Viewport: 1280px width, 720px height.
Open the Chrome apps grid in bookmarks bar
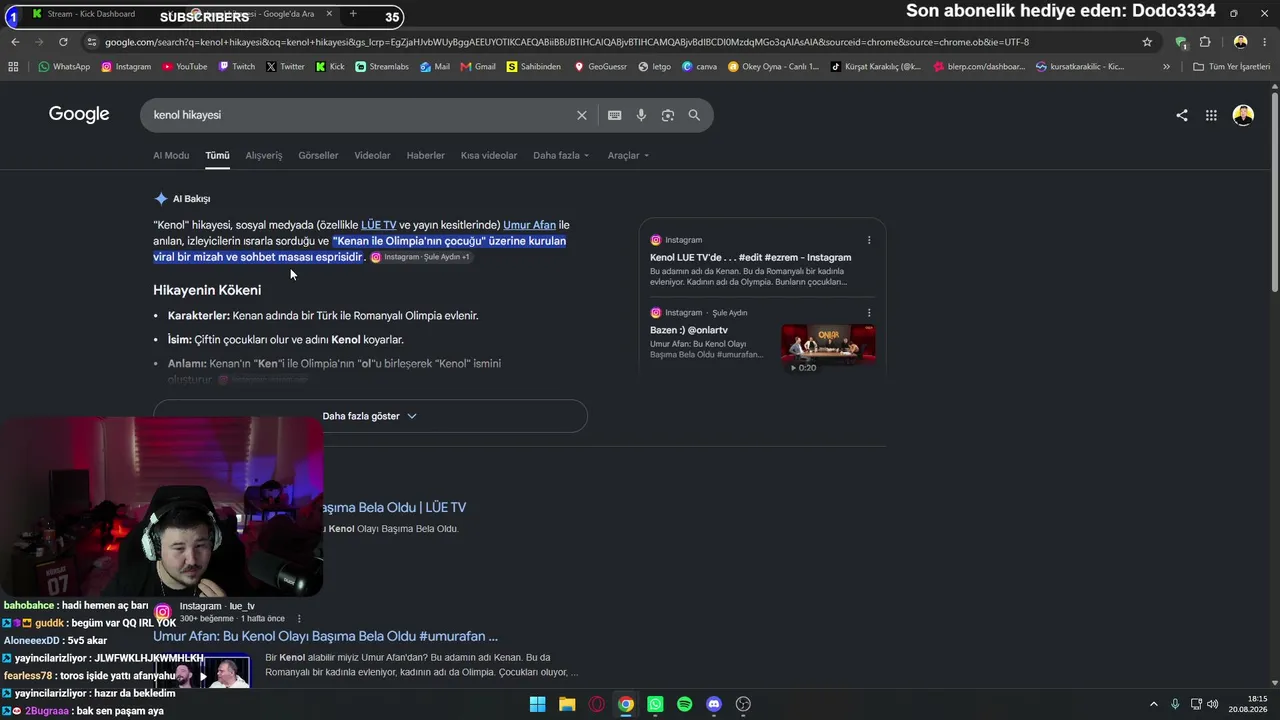[x=13, y=67]
